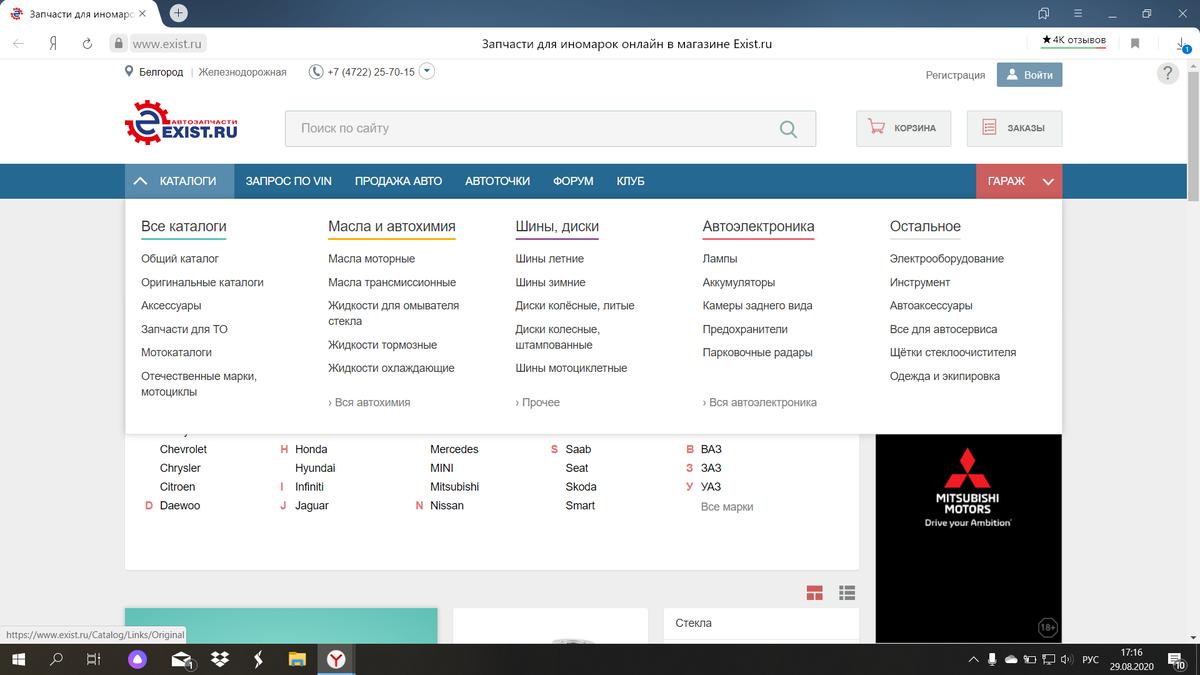
Task: Open КЛУБ menu item
Action: [630, 181]
